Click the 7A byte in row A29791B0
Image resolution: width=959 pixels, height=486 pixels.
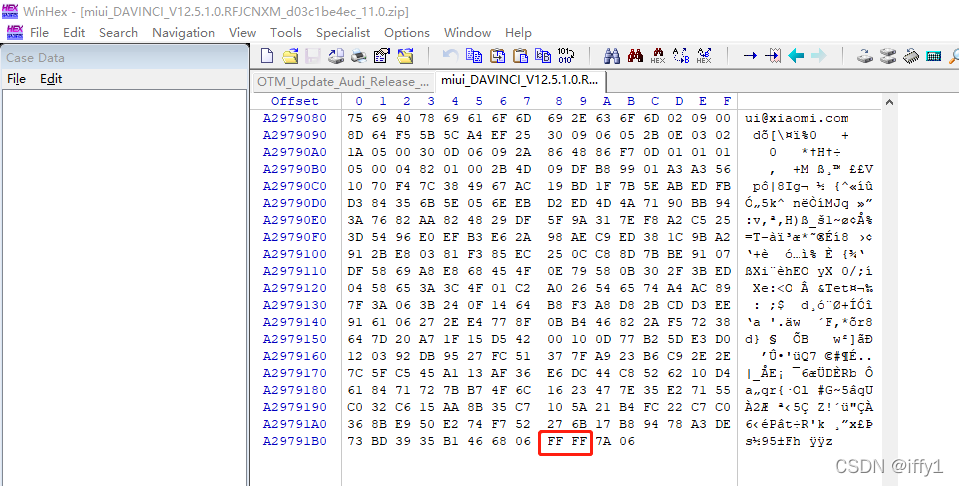[x=603, y=441]
